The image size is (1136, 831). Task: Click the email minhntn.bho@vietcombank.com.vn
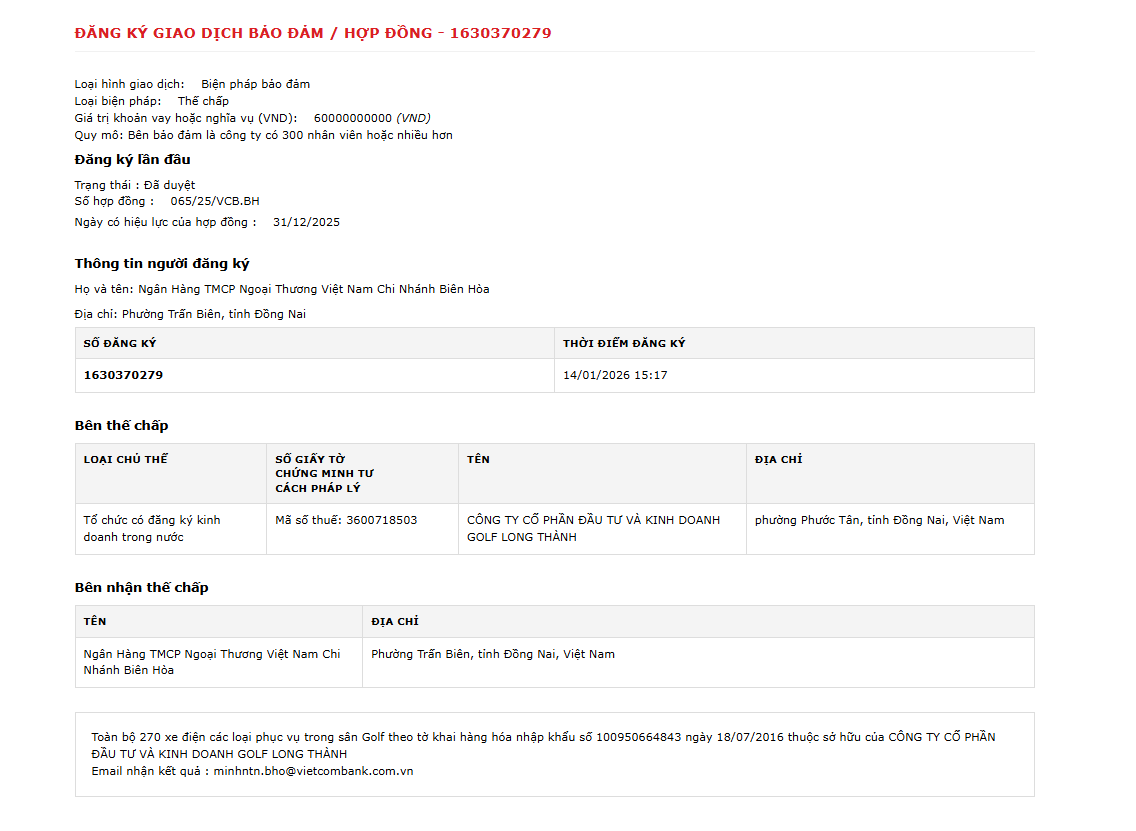[313, 772]
